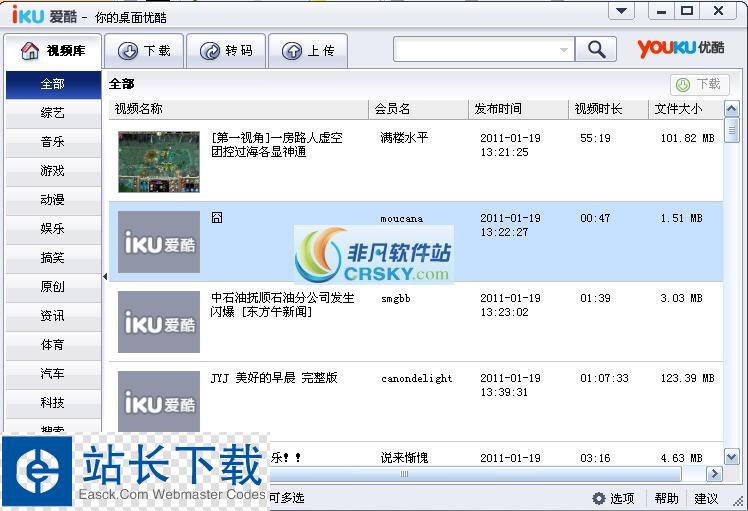Open the 下载 download tab

point(145,51)
